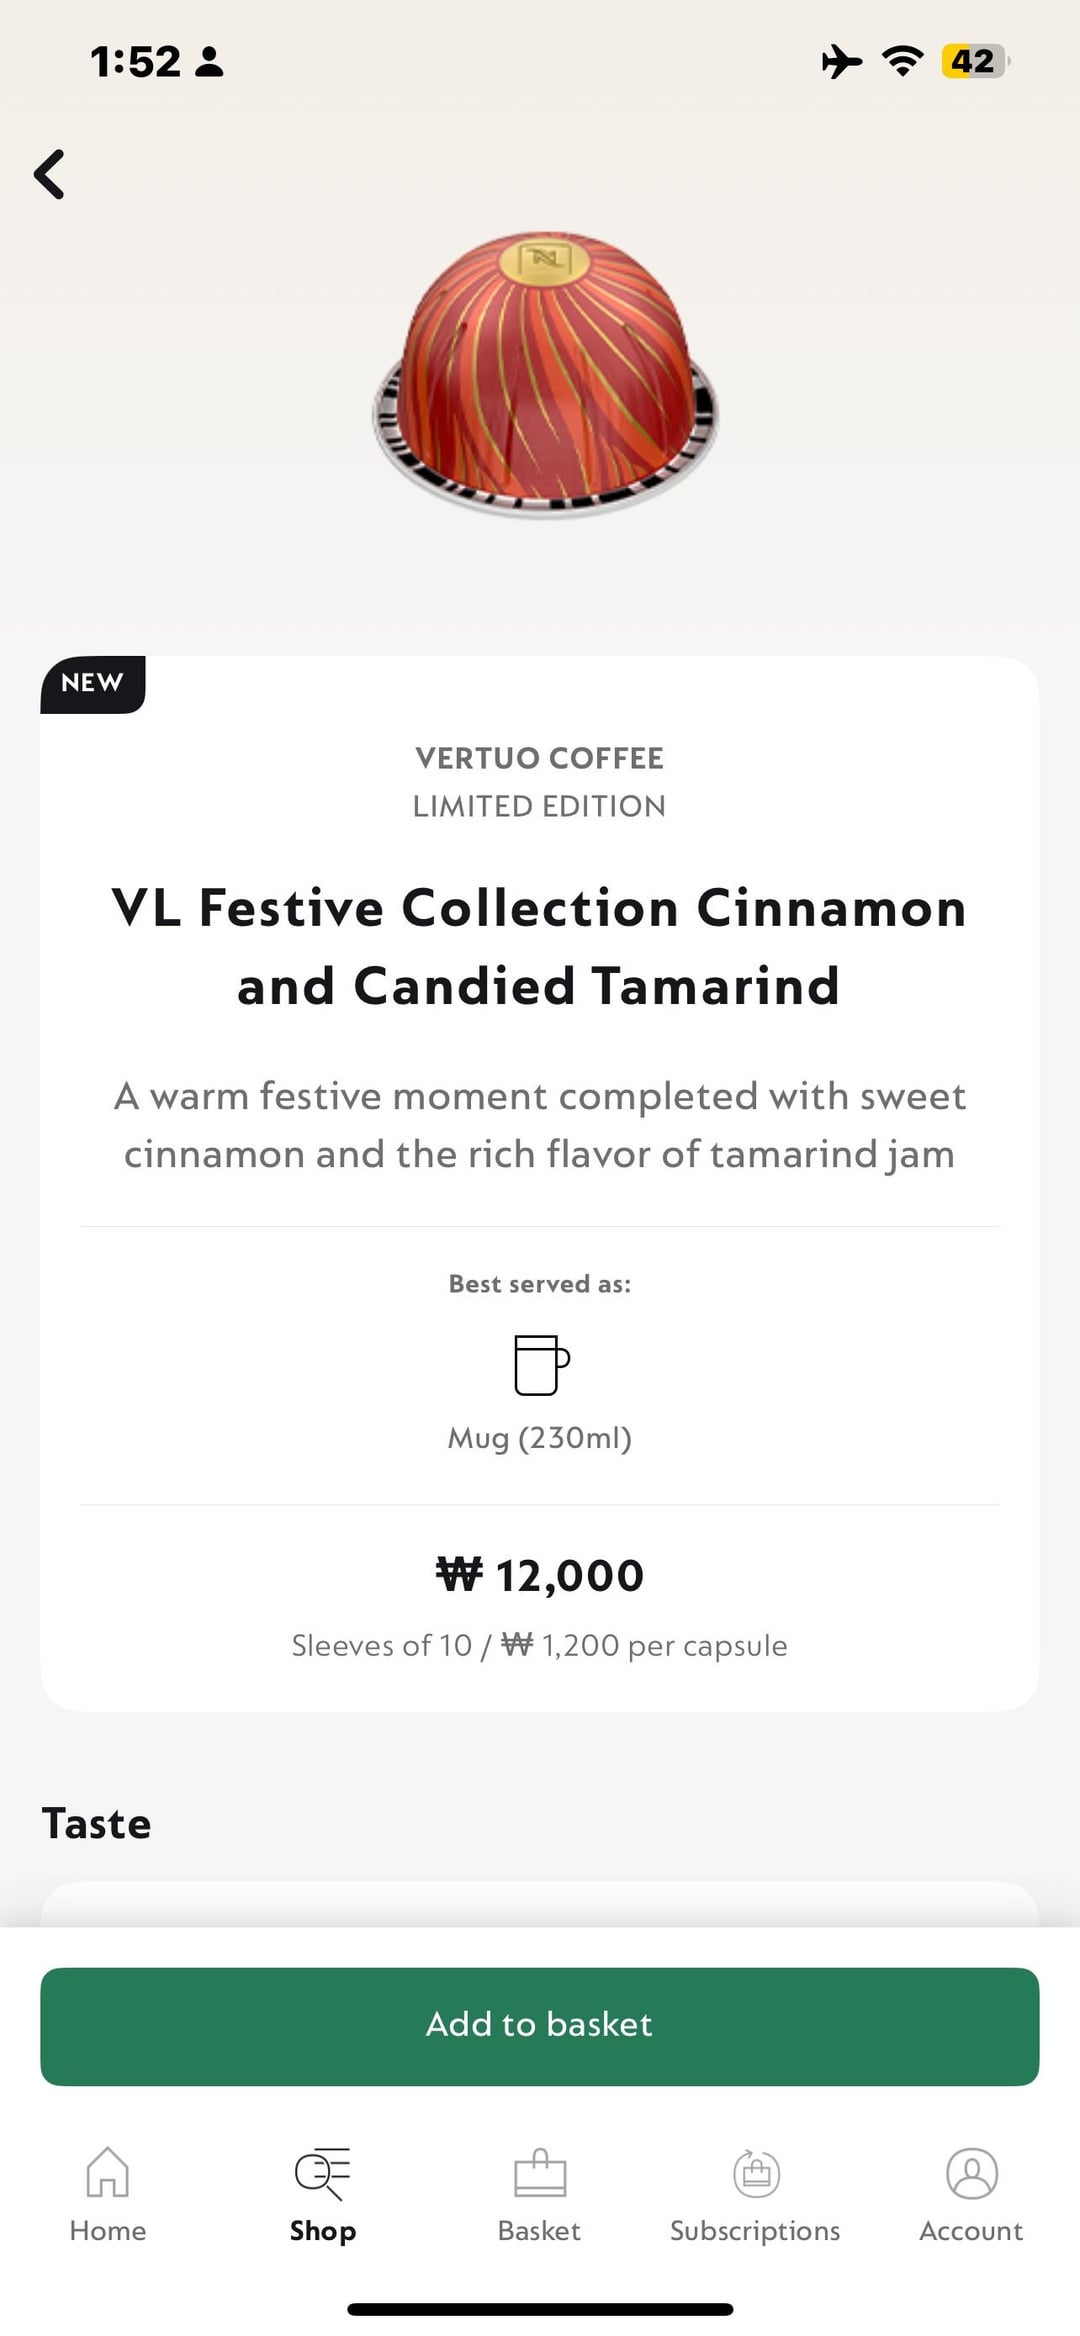Tap the Wi-Fi status icon

903,61
